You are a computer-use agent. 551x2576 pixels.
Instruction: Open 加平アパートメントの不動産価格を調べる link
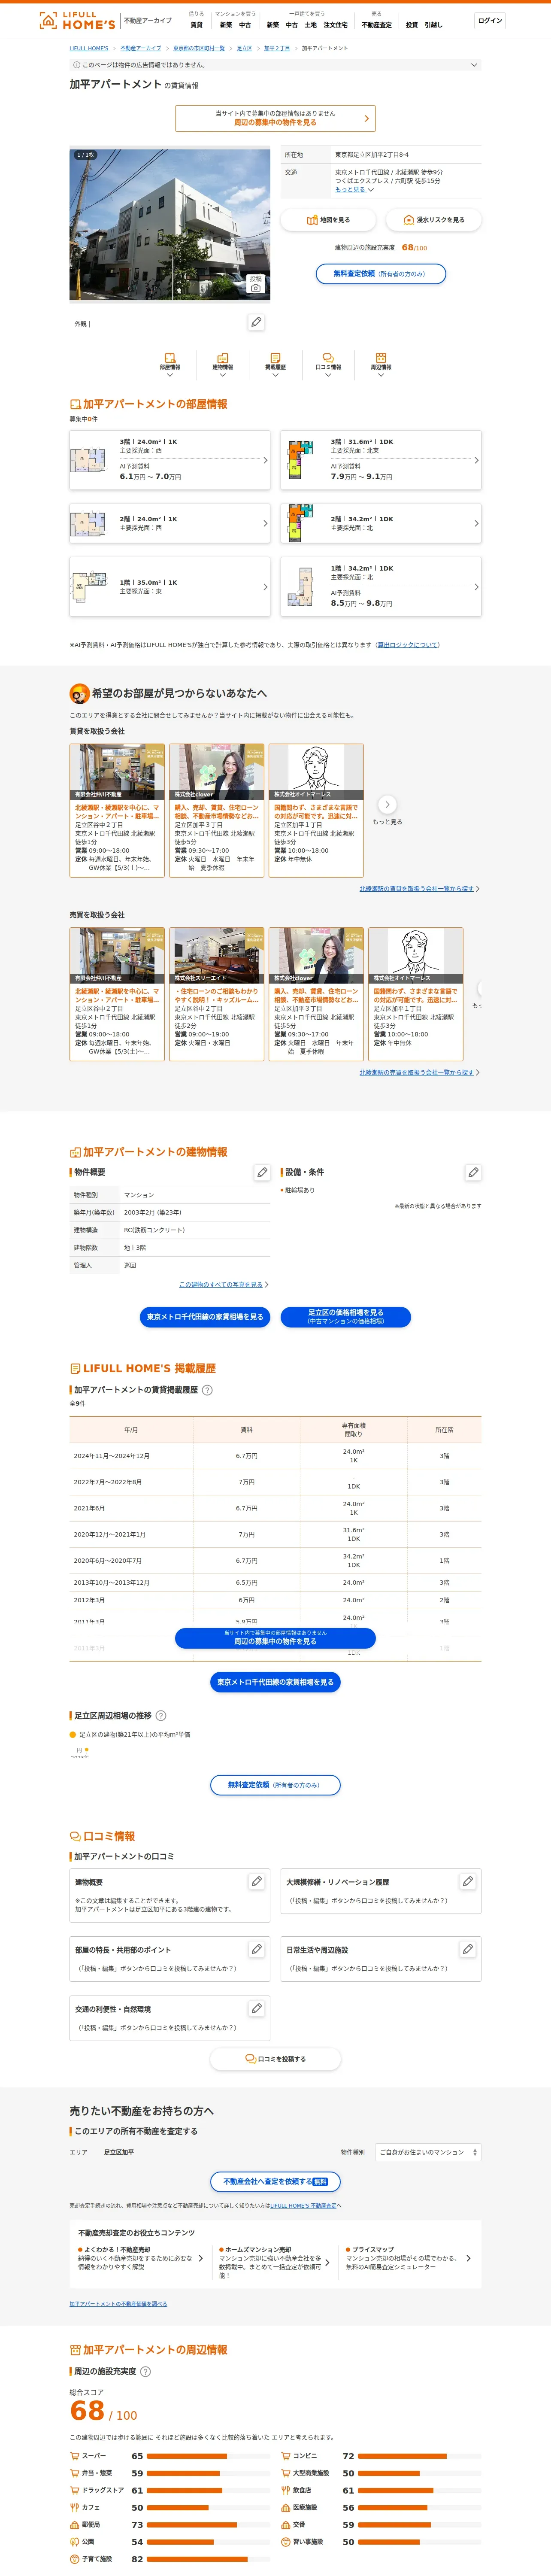coord(118,2304)
